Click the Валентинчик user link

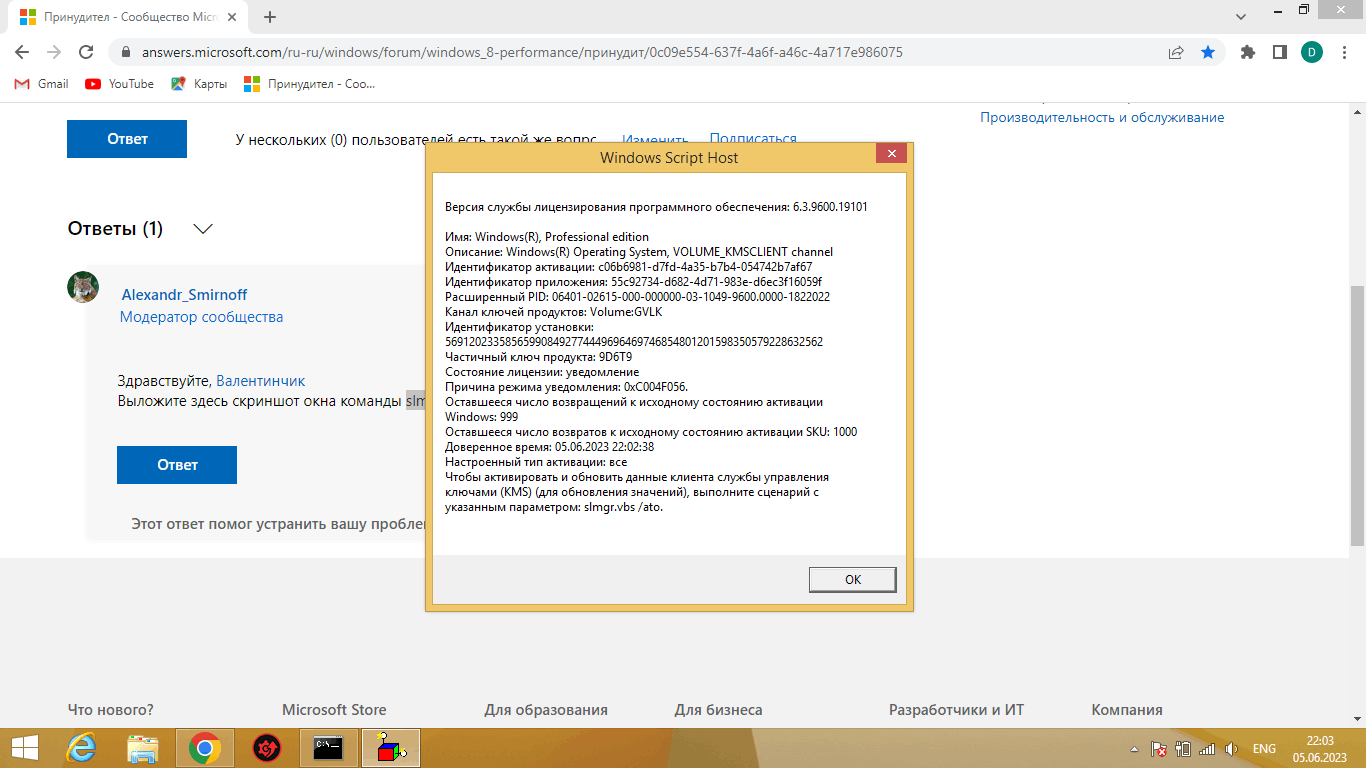(x=261, y=381)
